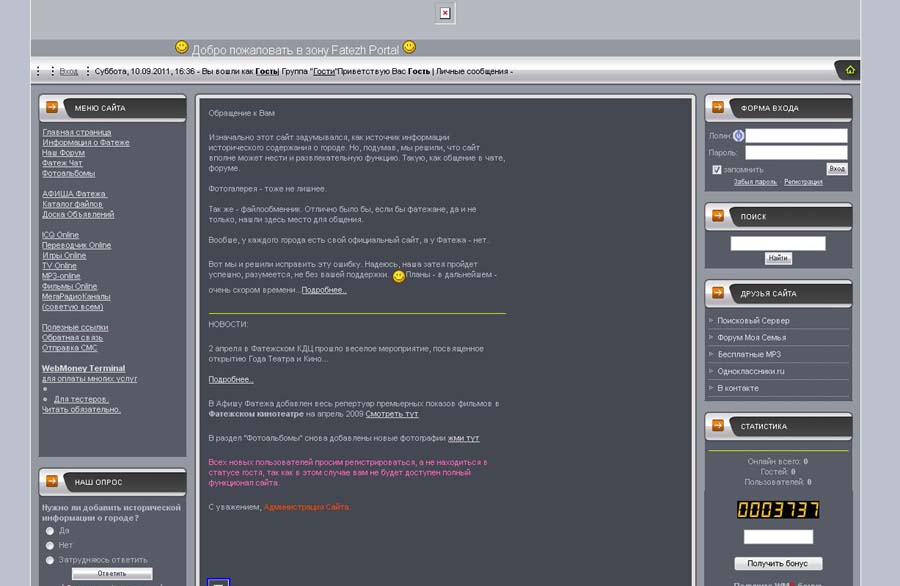
Task: Click the Регистрация link
Action: (x=803, y=182)
